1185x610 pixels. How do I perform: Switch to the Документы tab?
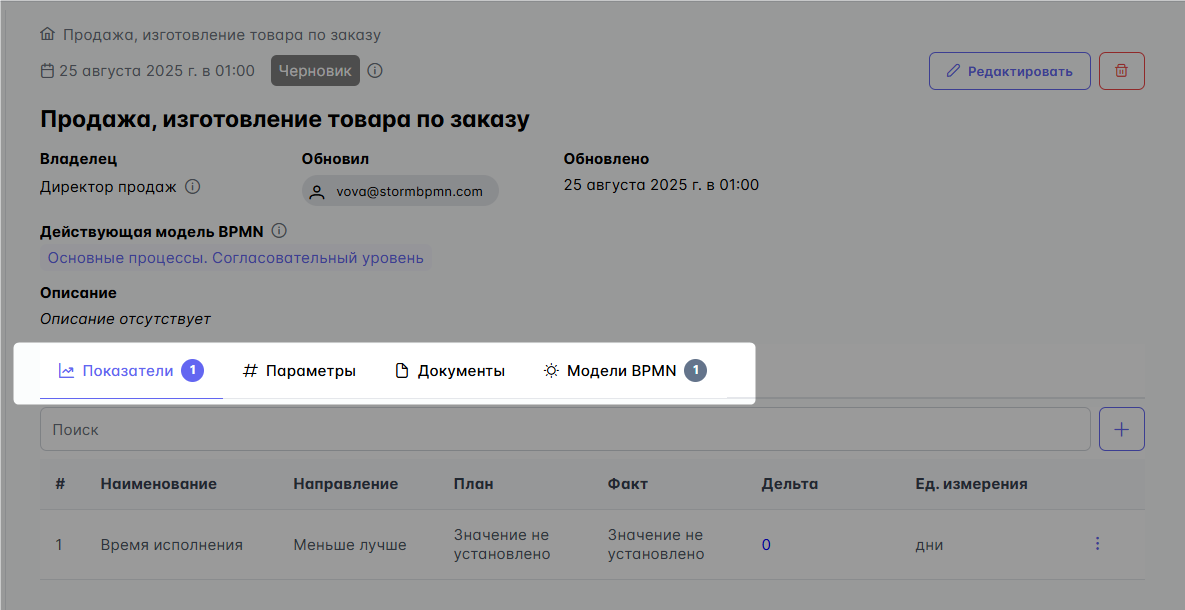click(x=450, y=371)
